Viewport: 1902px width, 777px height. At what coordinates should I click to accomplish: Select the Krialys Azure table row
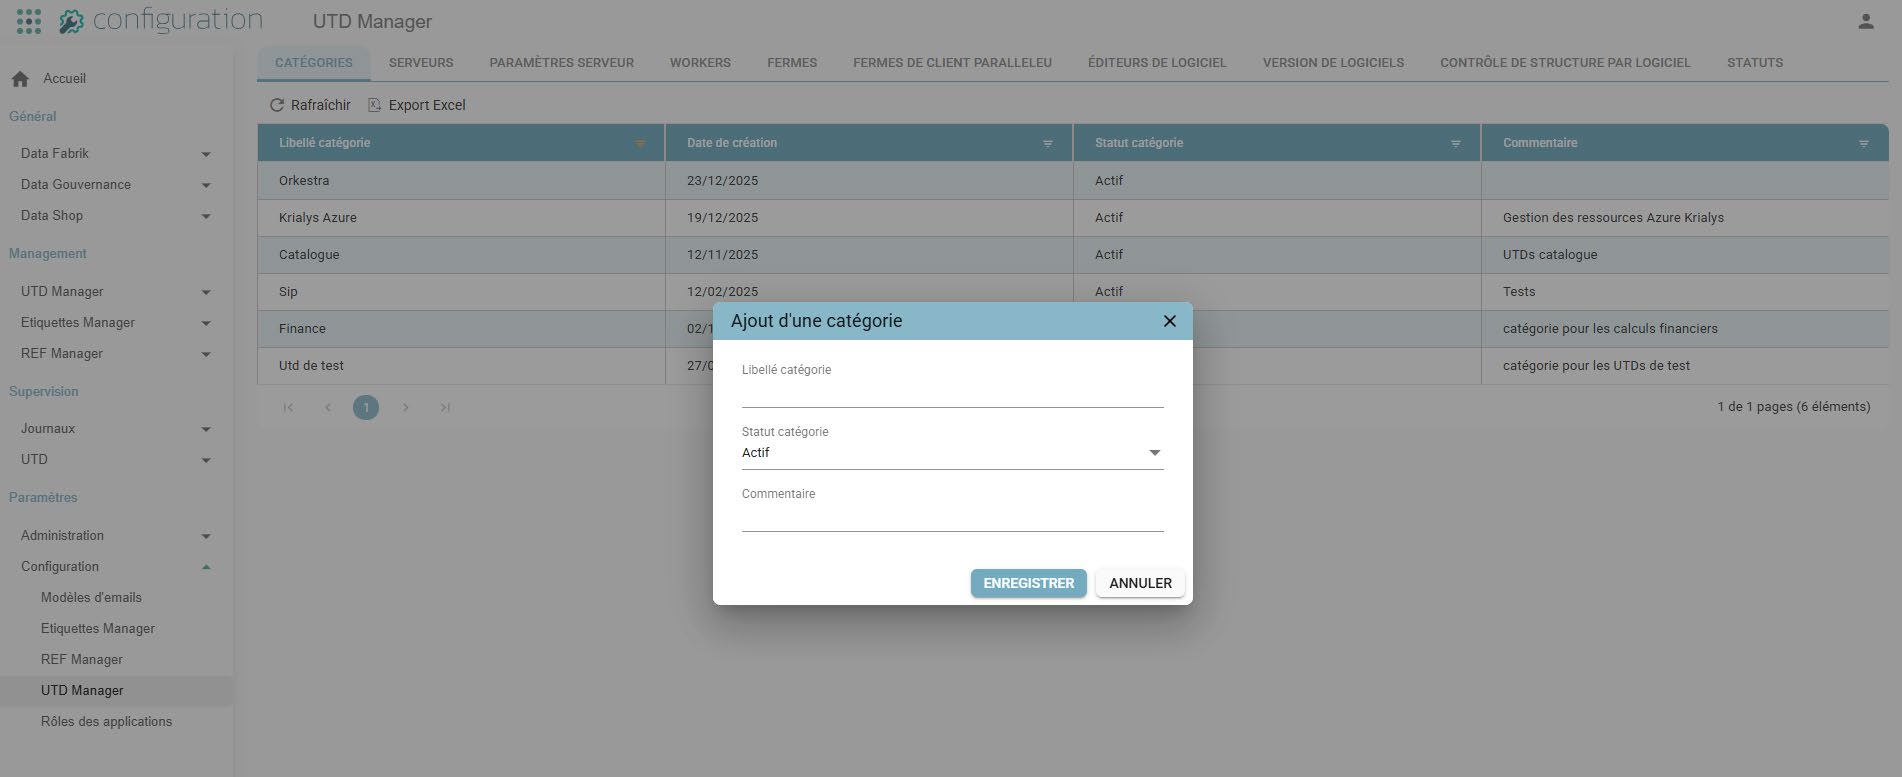(1073, 217)
